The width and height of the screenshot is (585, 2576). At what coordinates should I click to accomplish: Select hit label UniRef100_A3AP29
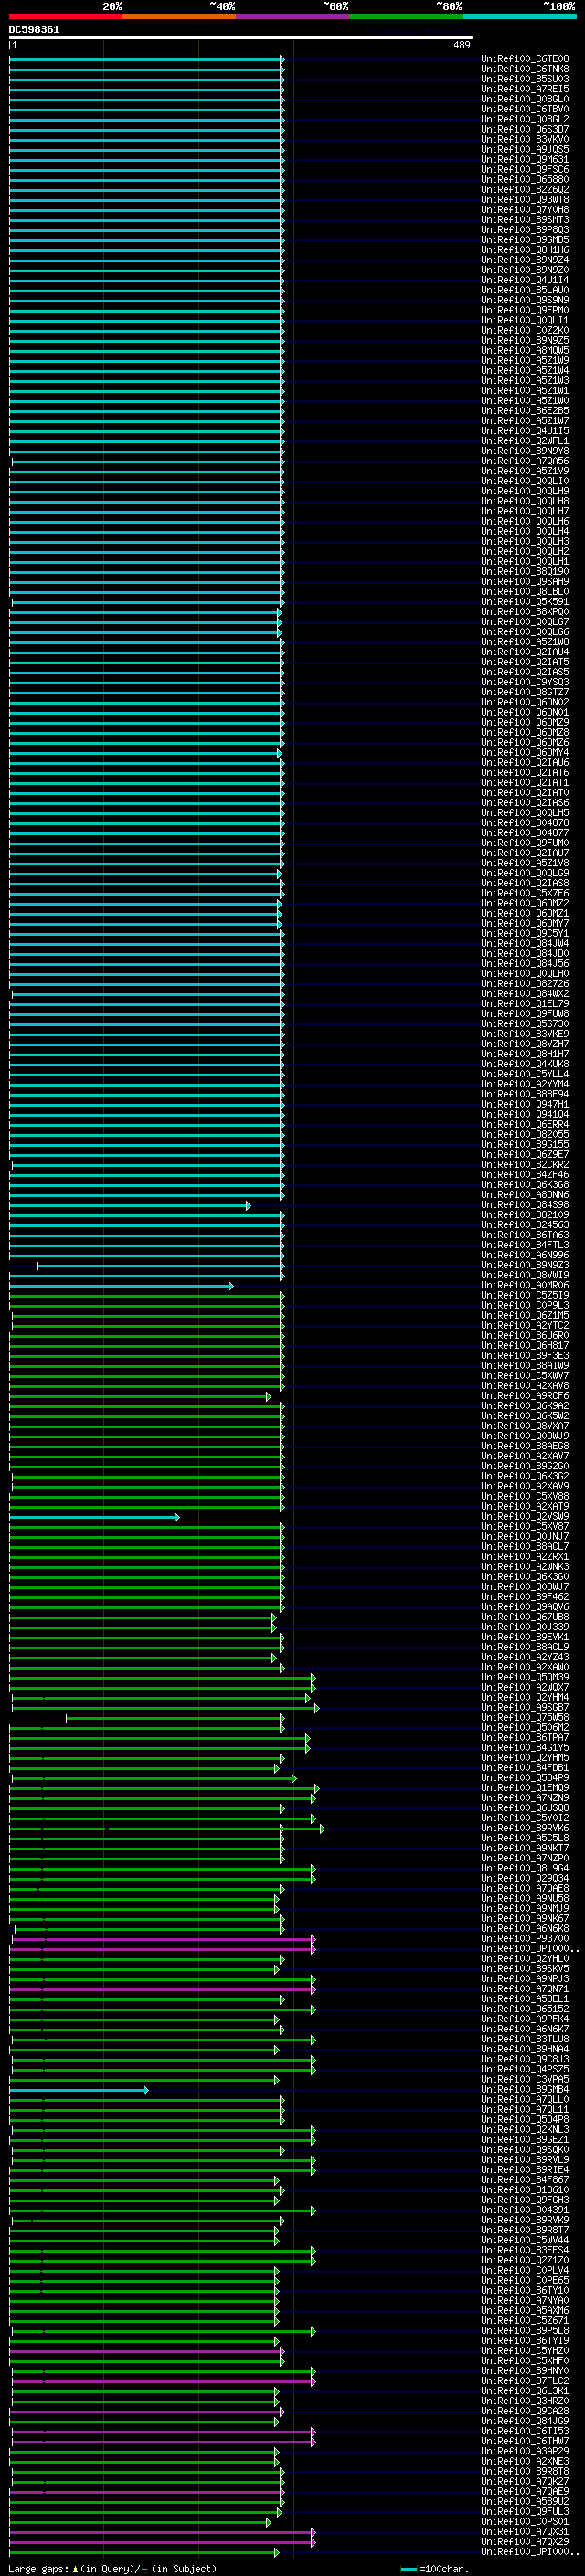[x=525, y=2451]
